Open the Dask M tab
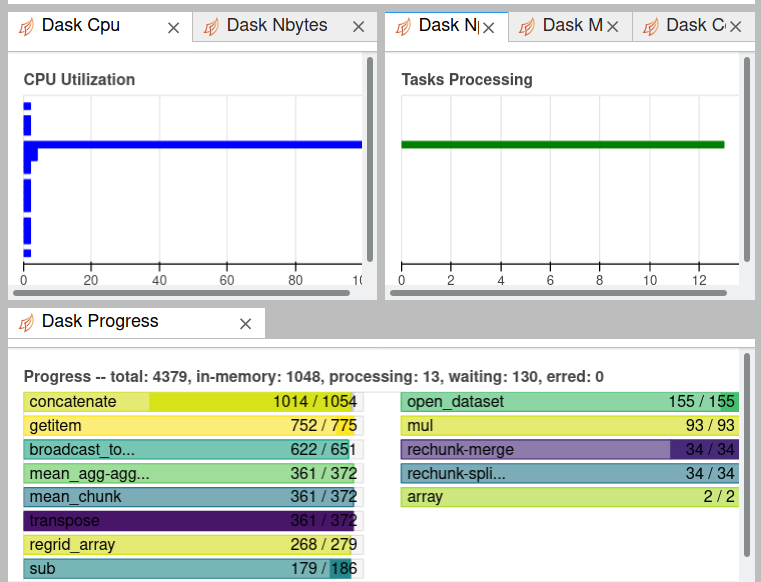The image size is (761, 582). point(570,26)
